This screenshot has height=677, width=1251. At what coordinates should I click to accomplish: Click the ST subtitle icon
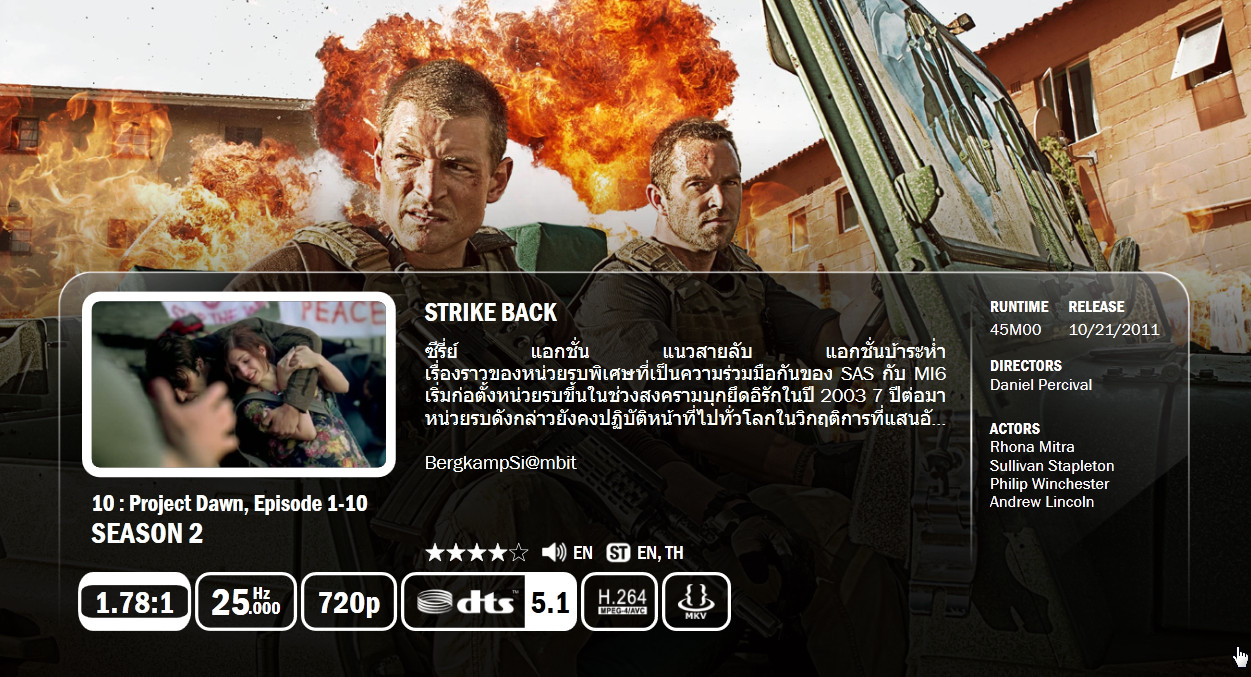618,552
